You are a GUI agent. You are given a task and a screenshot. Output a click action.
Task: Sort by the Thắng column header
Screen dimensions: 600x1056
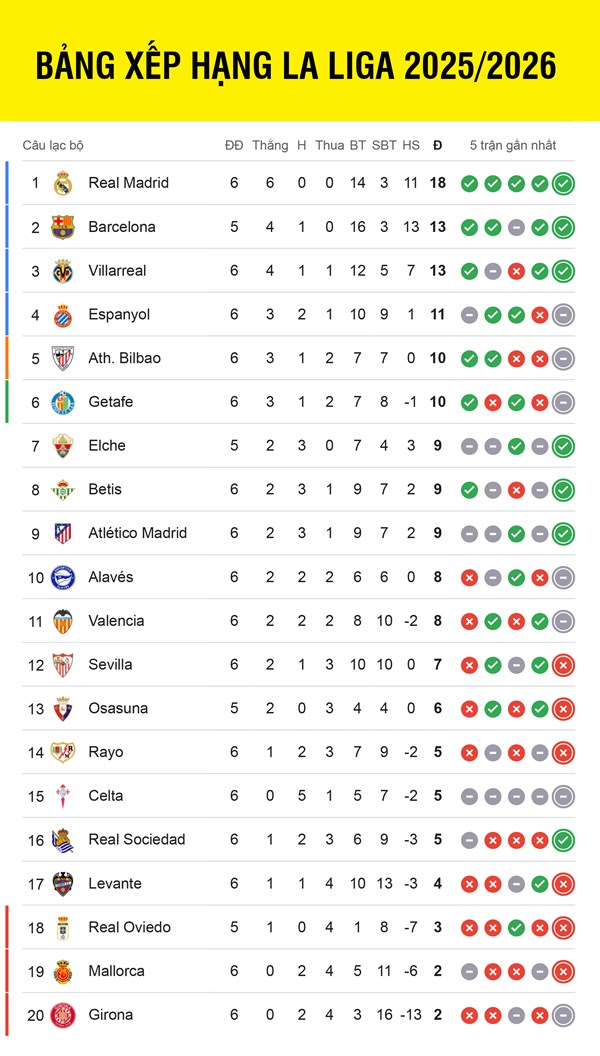tap(270, 145)
